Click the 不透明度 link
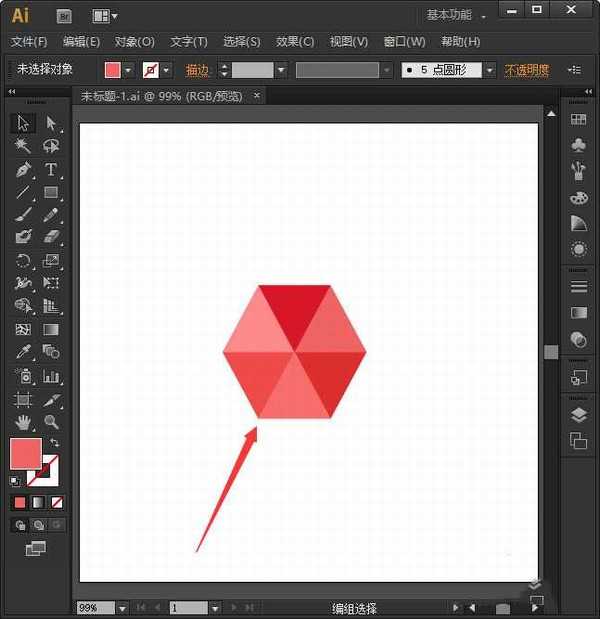This screenshot has width=600, height=619. 526,70
